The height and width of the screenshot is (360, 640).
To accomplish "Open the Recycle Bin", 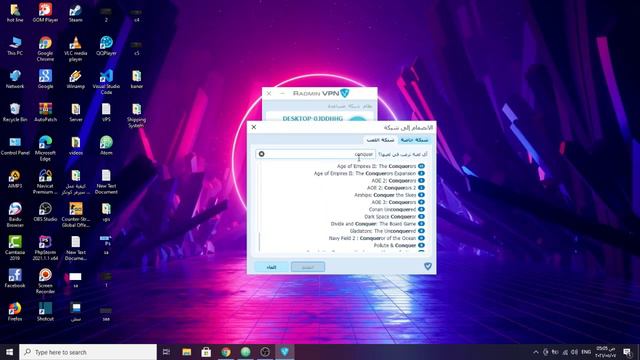I will [15, 112].
